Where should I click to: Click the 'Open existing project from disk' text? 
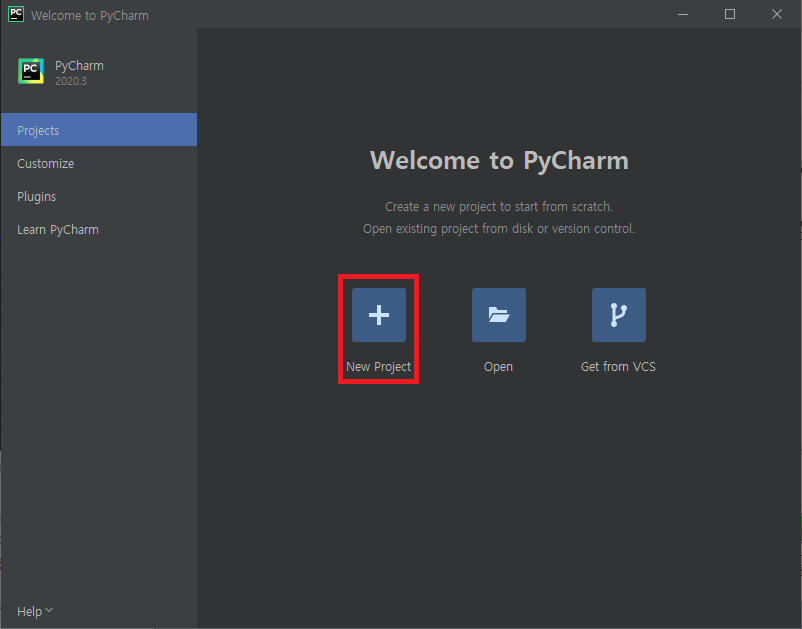point(499,229)
